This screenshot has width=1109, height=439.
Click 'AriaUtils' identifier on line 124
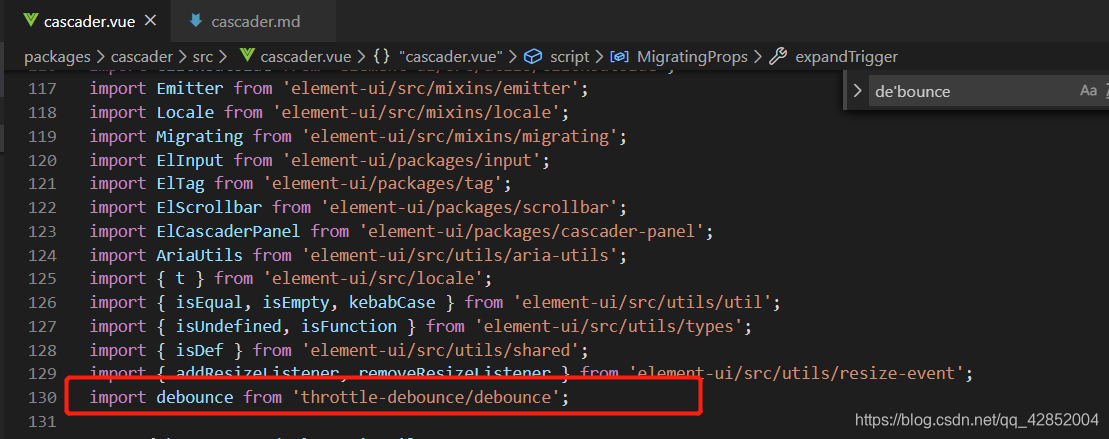[x=200, y=254]
